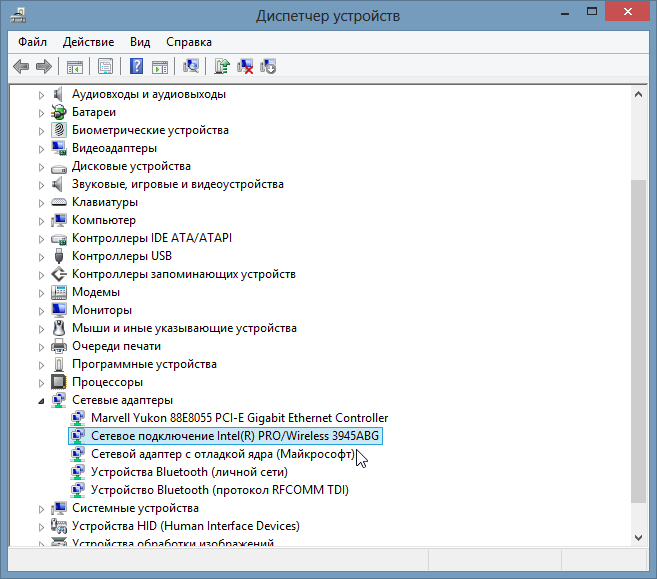Open the Файл menu

pyautogui.click(x=32, y=42)
